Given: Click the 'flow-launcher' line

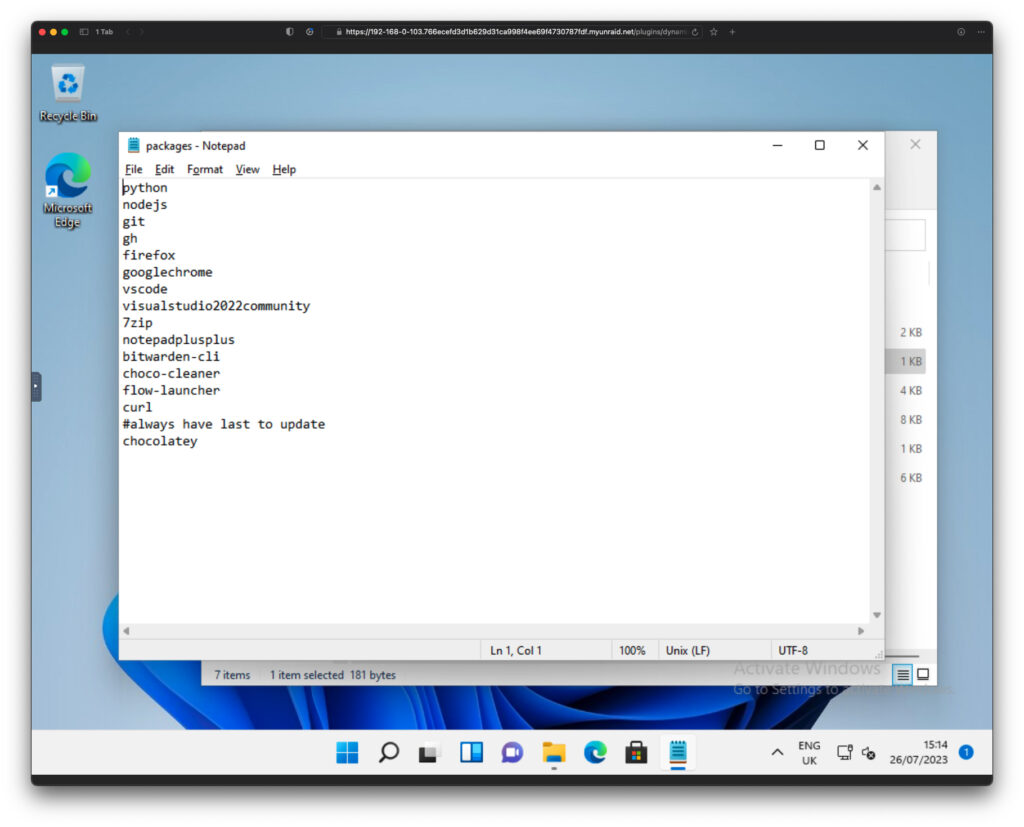Looking at the screenshot, I should (x=171, y=391).
